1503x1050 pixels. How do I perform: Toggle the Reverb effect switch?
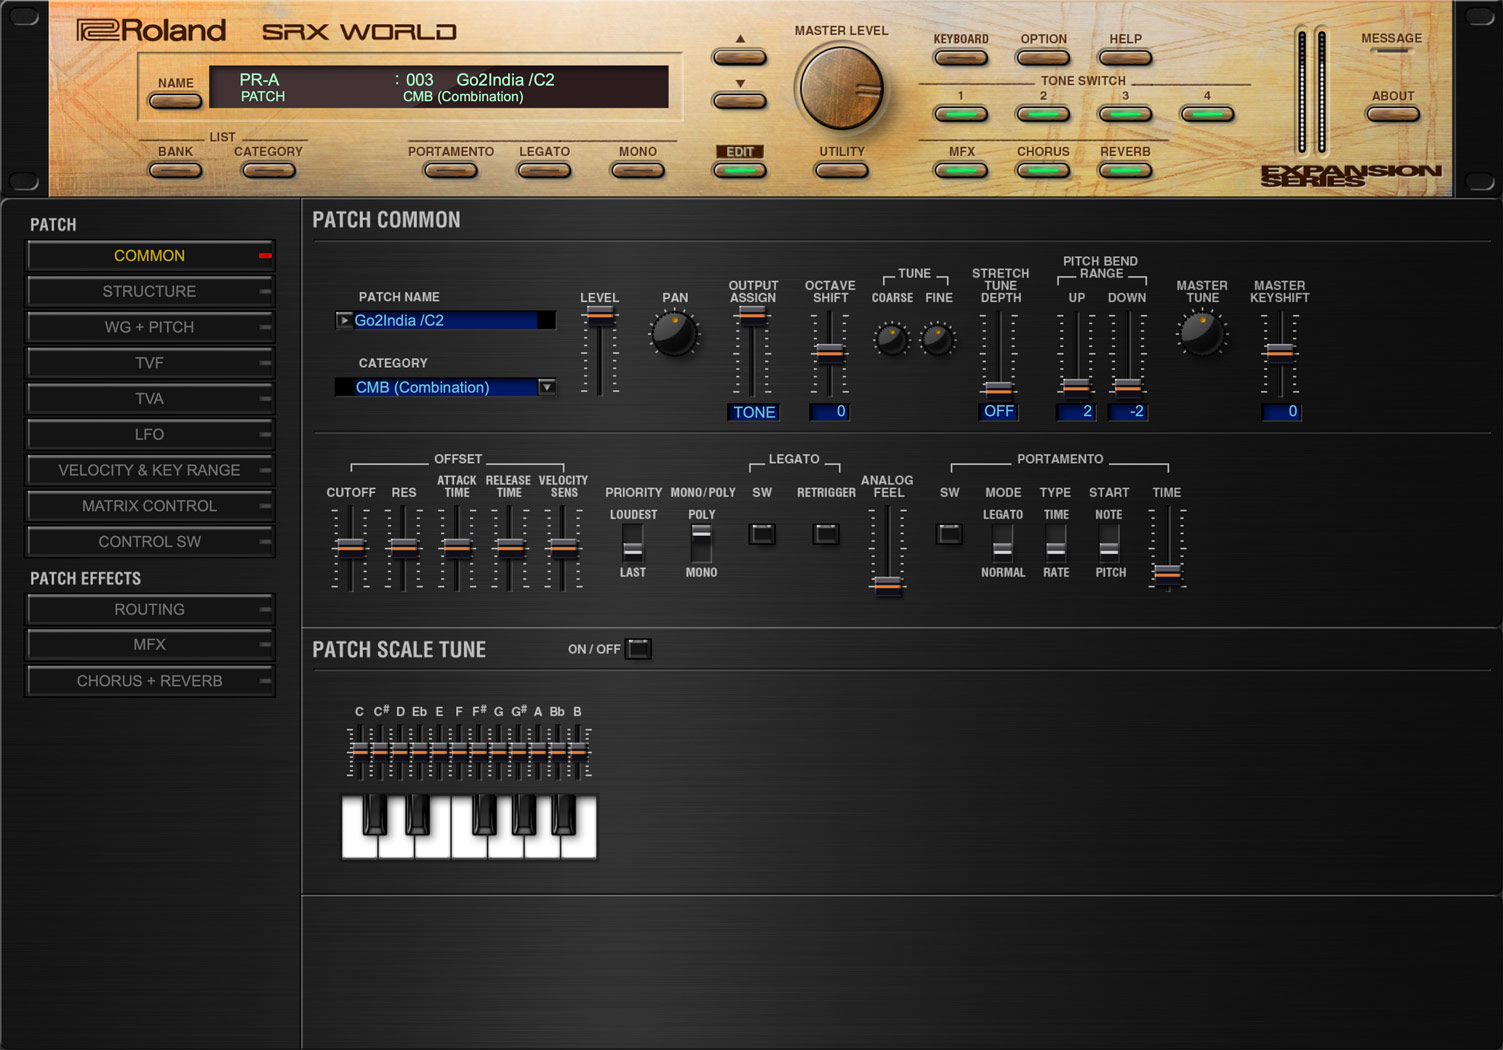(1125, 171)
